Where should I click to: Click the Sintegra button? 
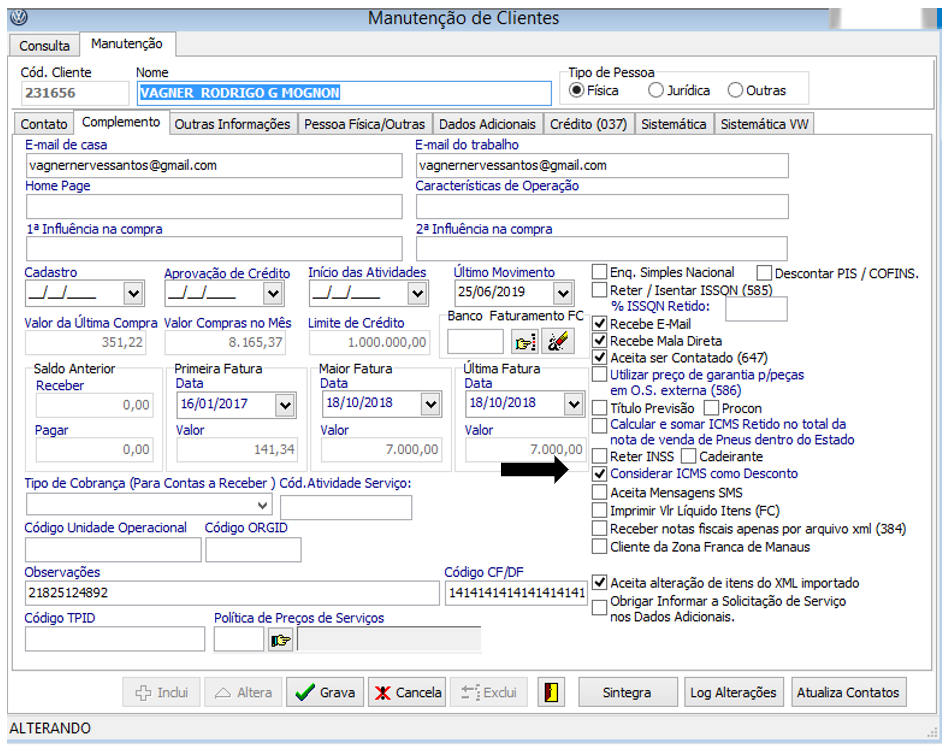627,692
